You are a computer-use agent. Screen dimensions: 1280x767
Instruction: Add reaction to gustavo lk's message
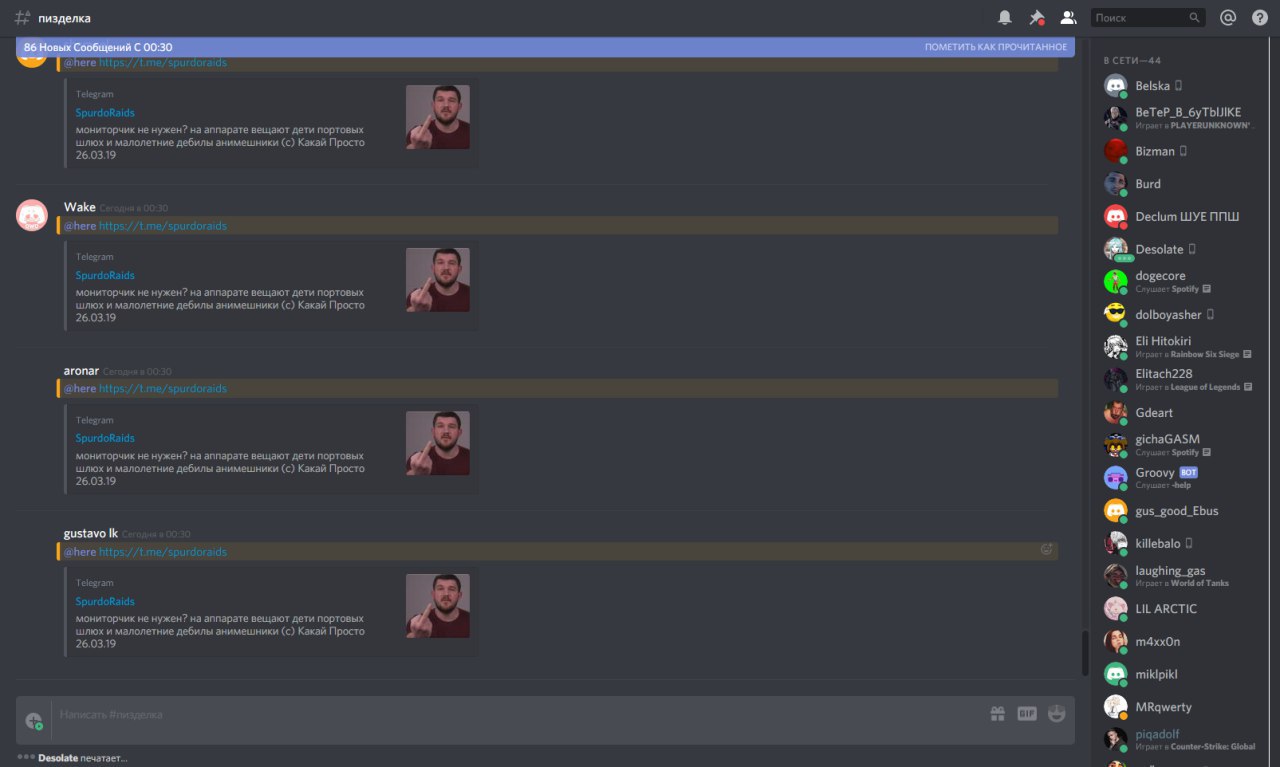[x=1047, y=549]
